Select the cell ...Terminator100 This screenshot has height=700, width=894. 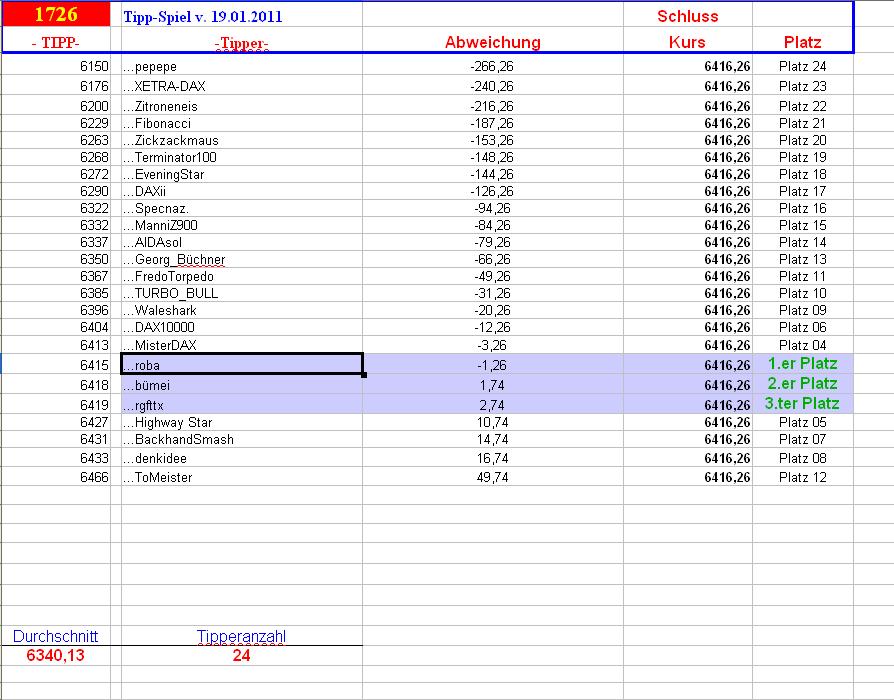pyautogui.click(x=242, y=157)
